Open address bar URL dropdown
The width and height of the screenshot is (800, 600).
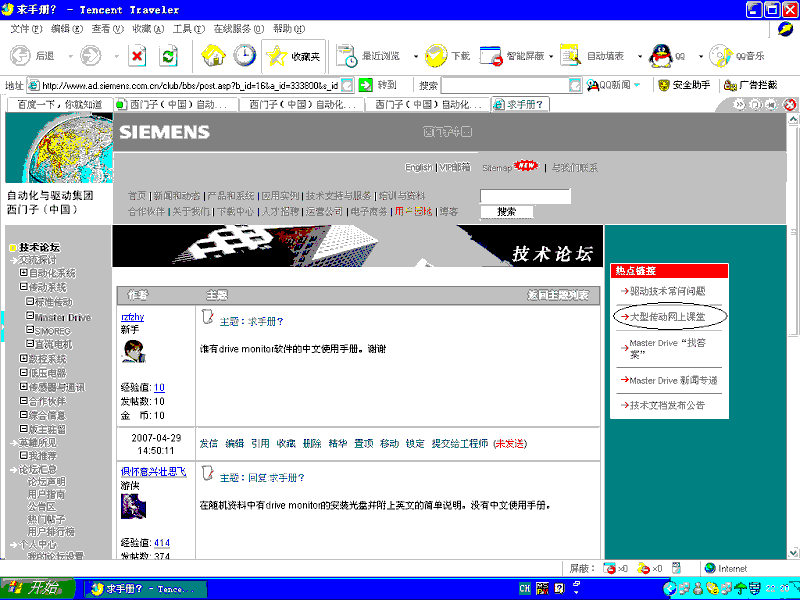[x=347, y=85]
